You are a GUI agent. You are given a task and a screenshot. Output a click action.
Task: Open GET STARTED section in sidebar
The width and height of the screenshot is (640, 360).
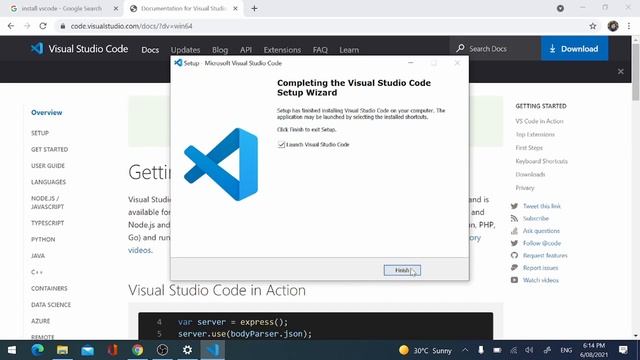point(49,149)
